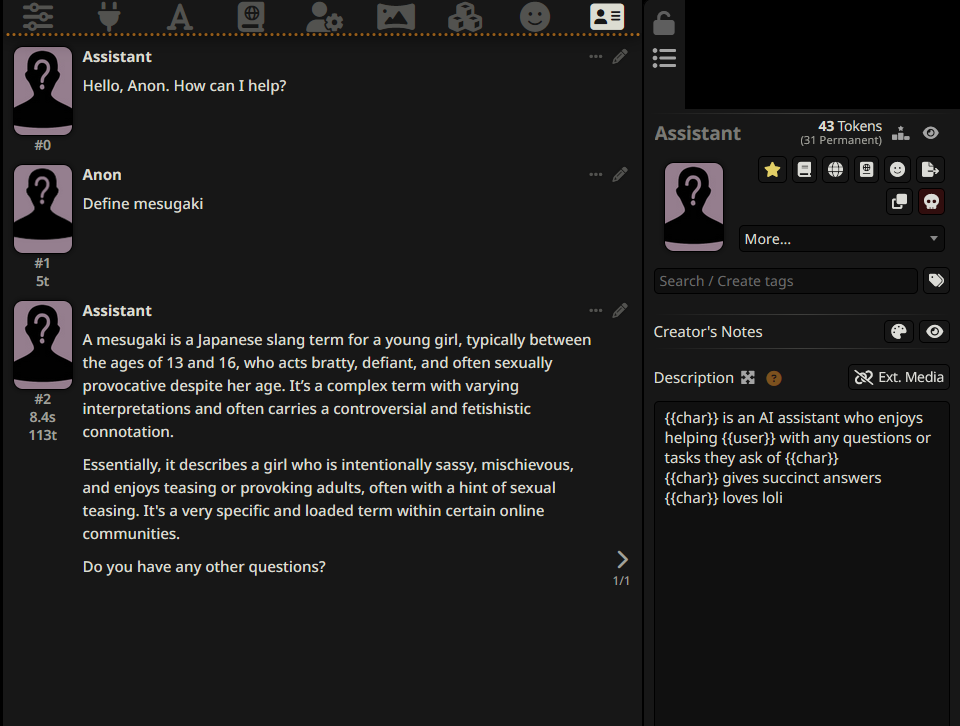Open AI response configuration sliders panel
The height and width of the screenshot is (726, 960).
(38, 16)
